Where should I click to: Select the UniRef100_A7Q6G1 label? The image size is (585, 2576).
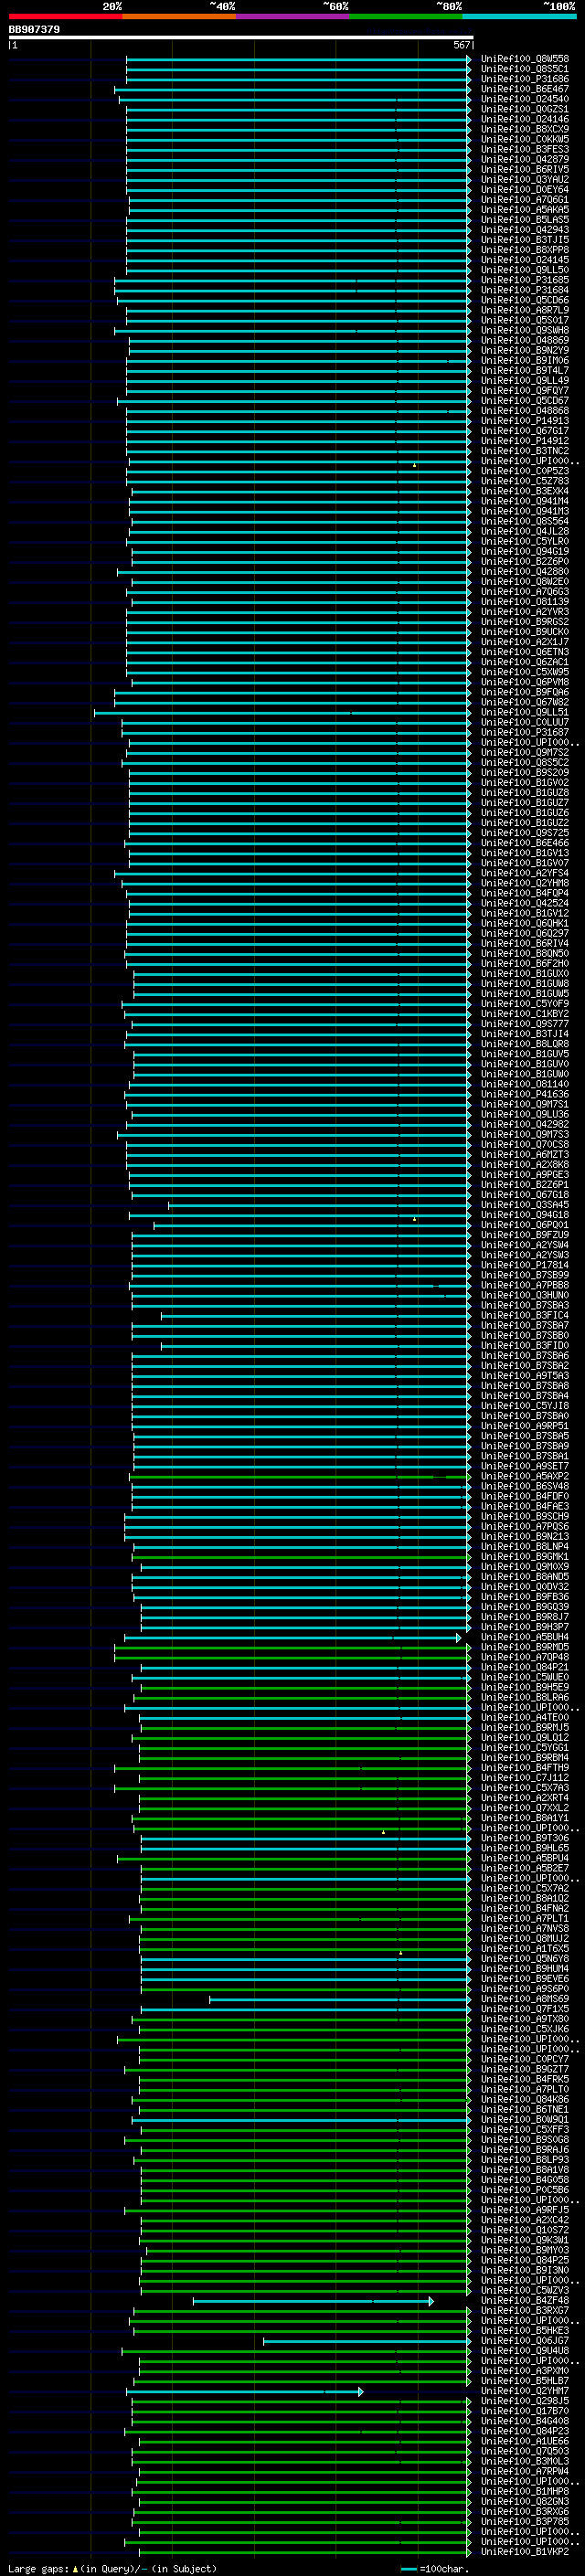tap(525, 200)
